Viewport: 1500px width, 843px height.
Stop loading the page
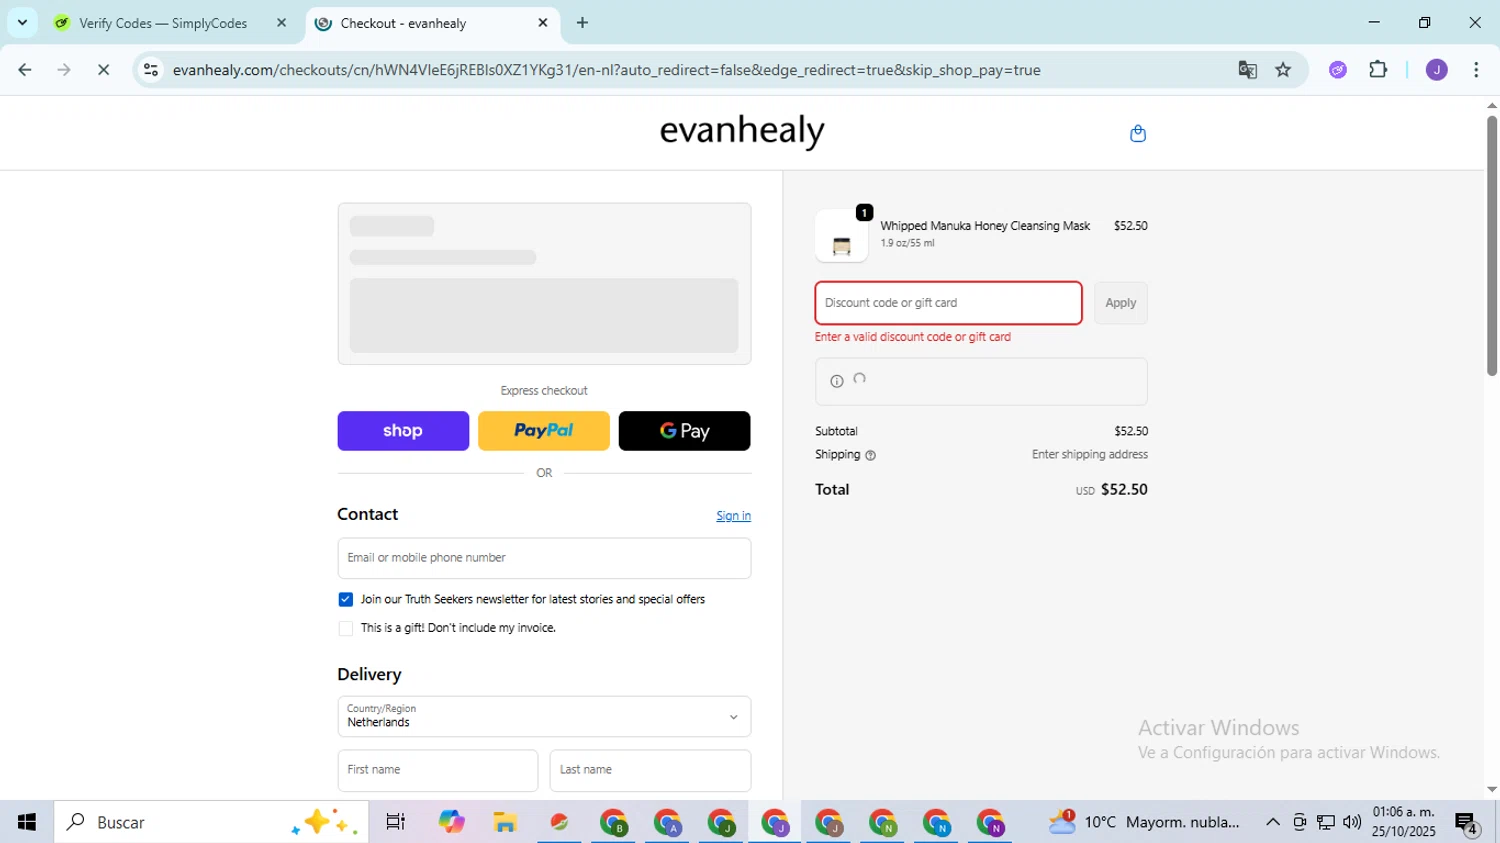[103, 70]
